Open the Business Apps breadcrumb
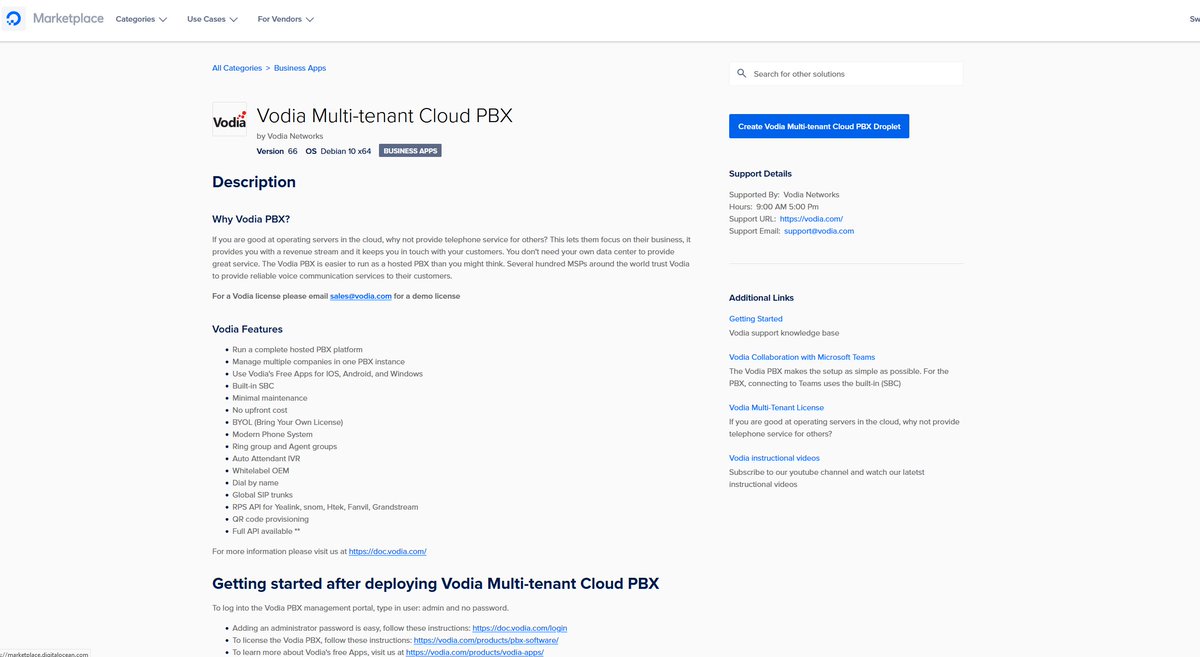 (x=300, y=68)
